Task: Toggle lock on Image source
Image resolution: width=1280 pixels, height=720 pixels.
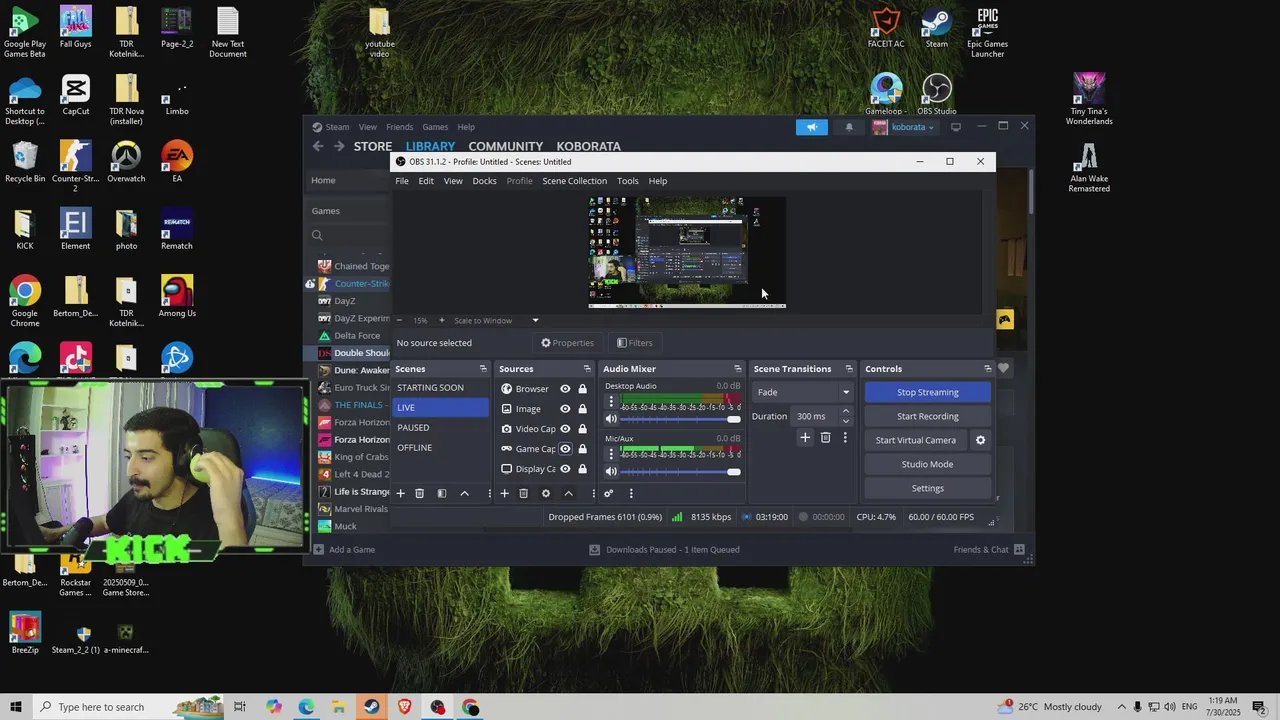Action: click(x=582, y=409)
